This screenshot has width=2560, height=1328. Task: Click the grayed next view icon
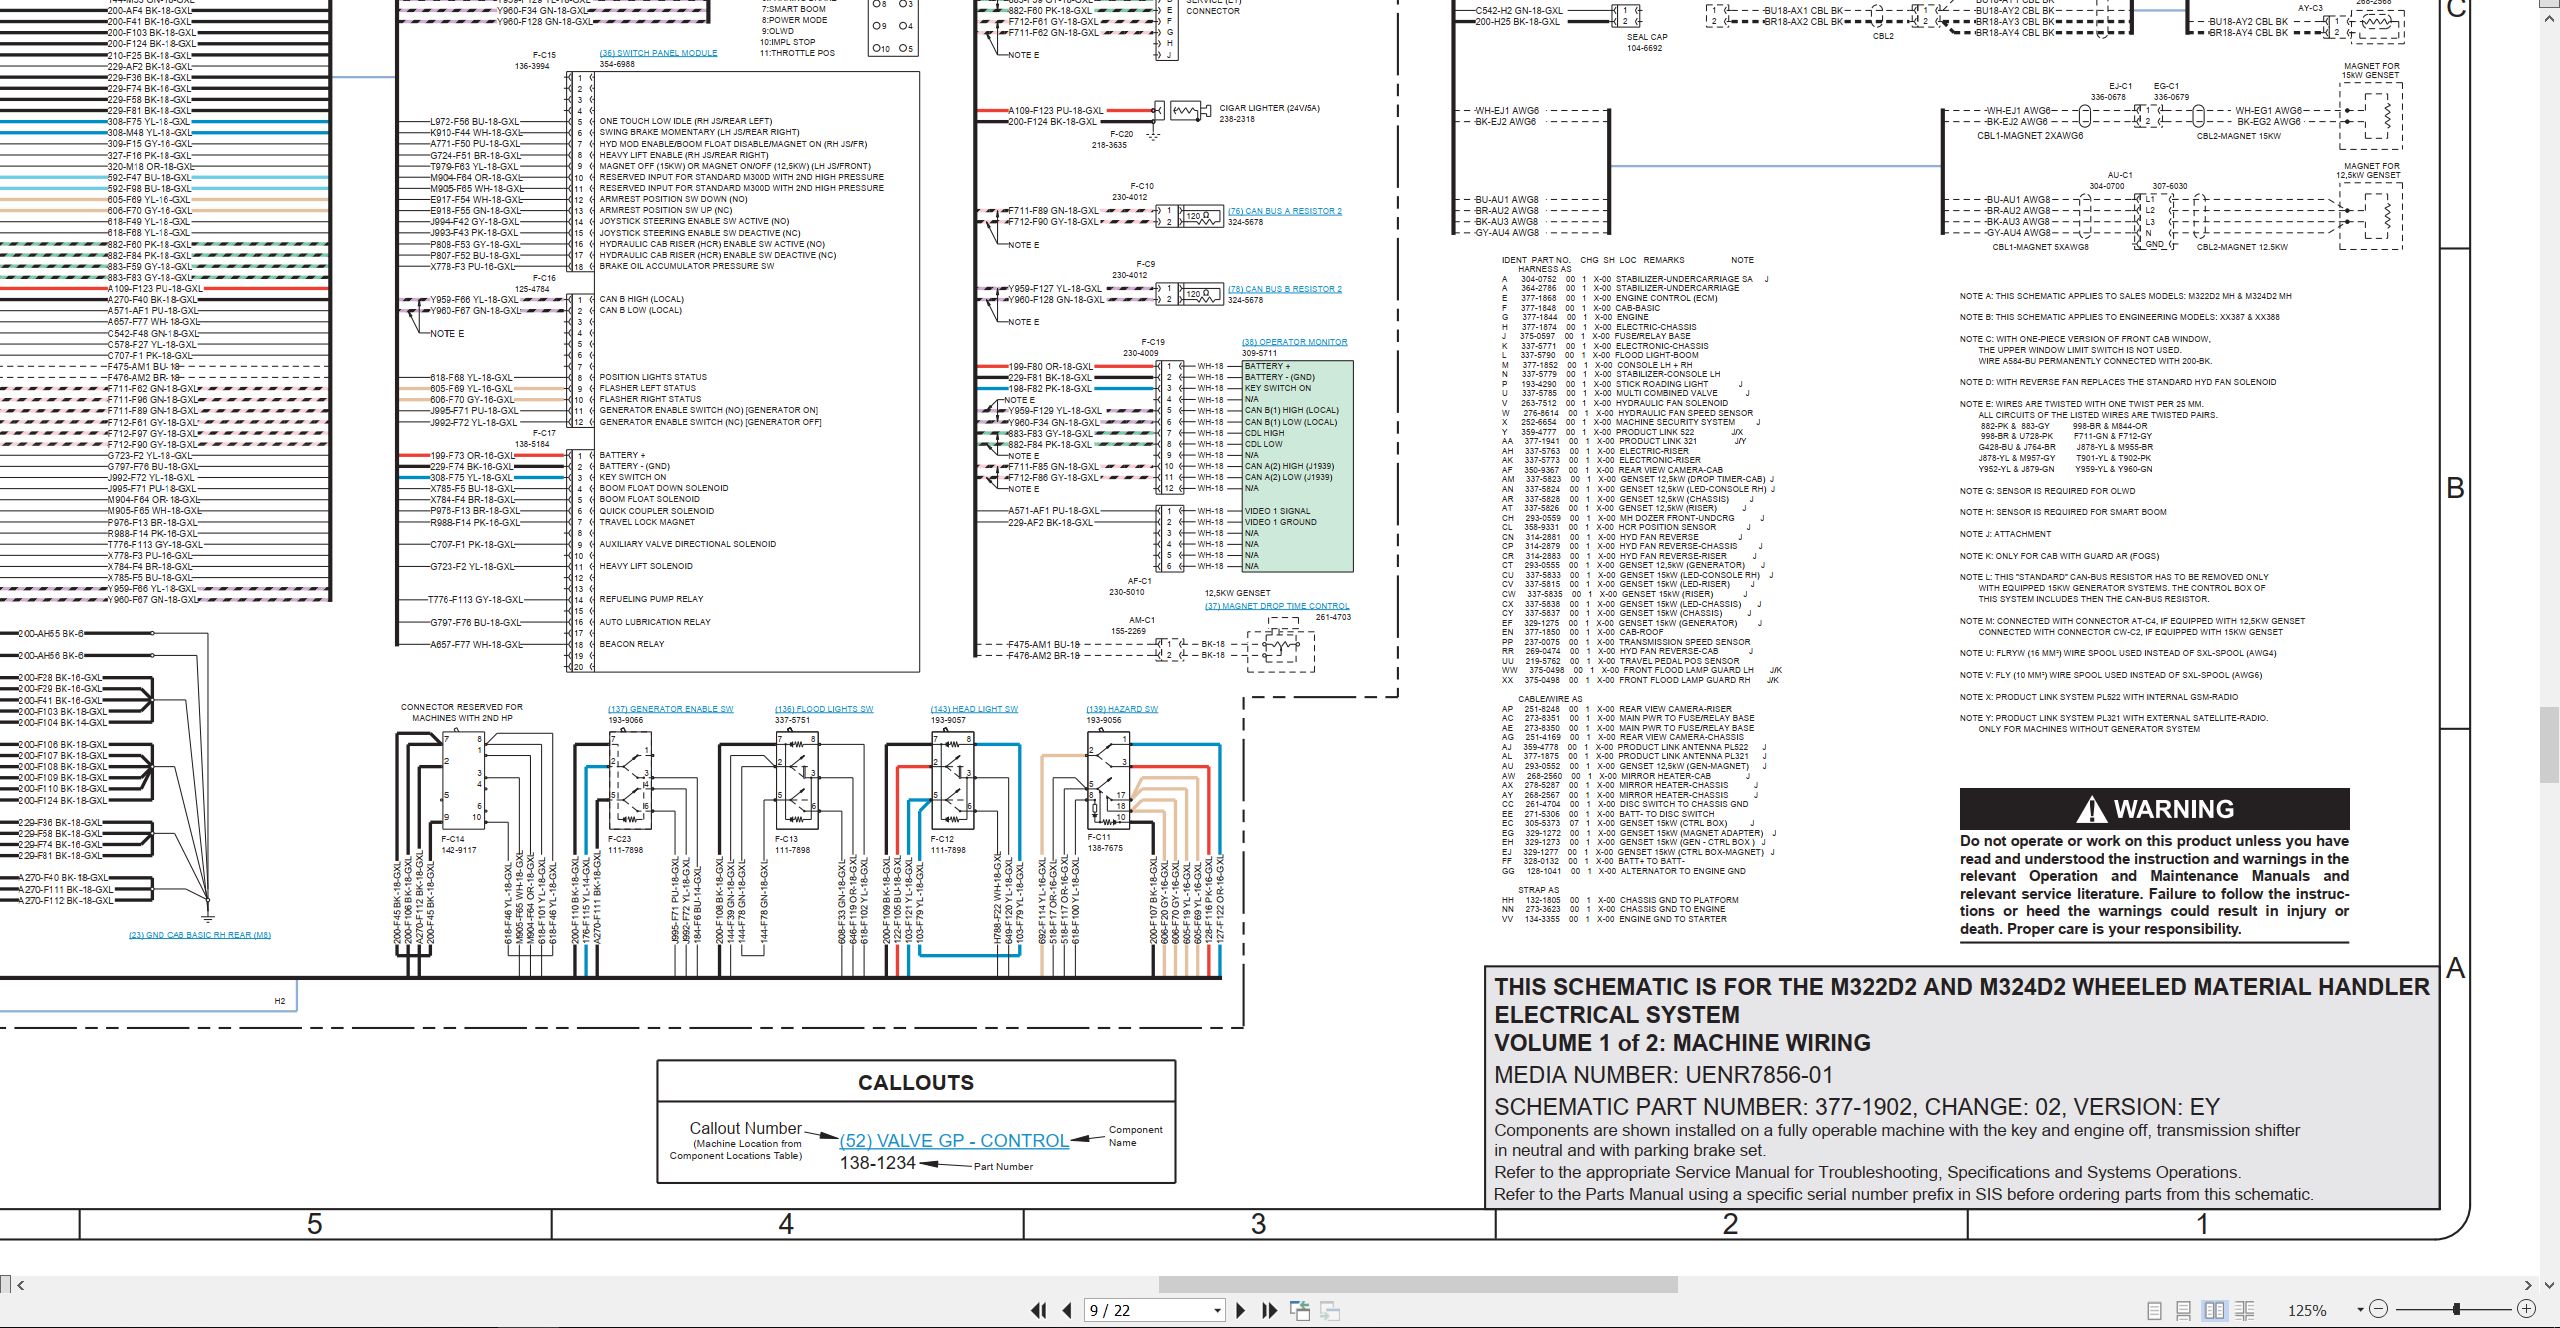1330,1310
